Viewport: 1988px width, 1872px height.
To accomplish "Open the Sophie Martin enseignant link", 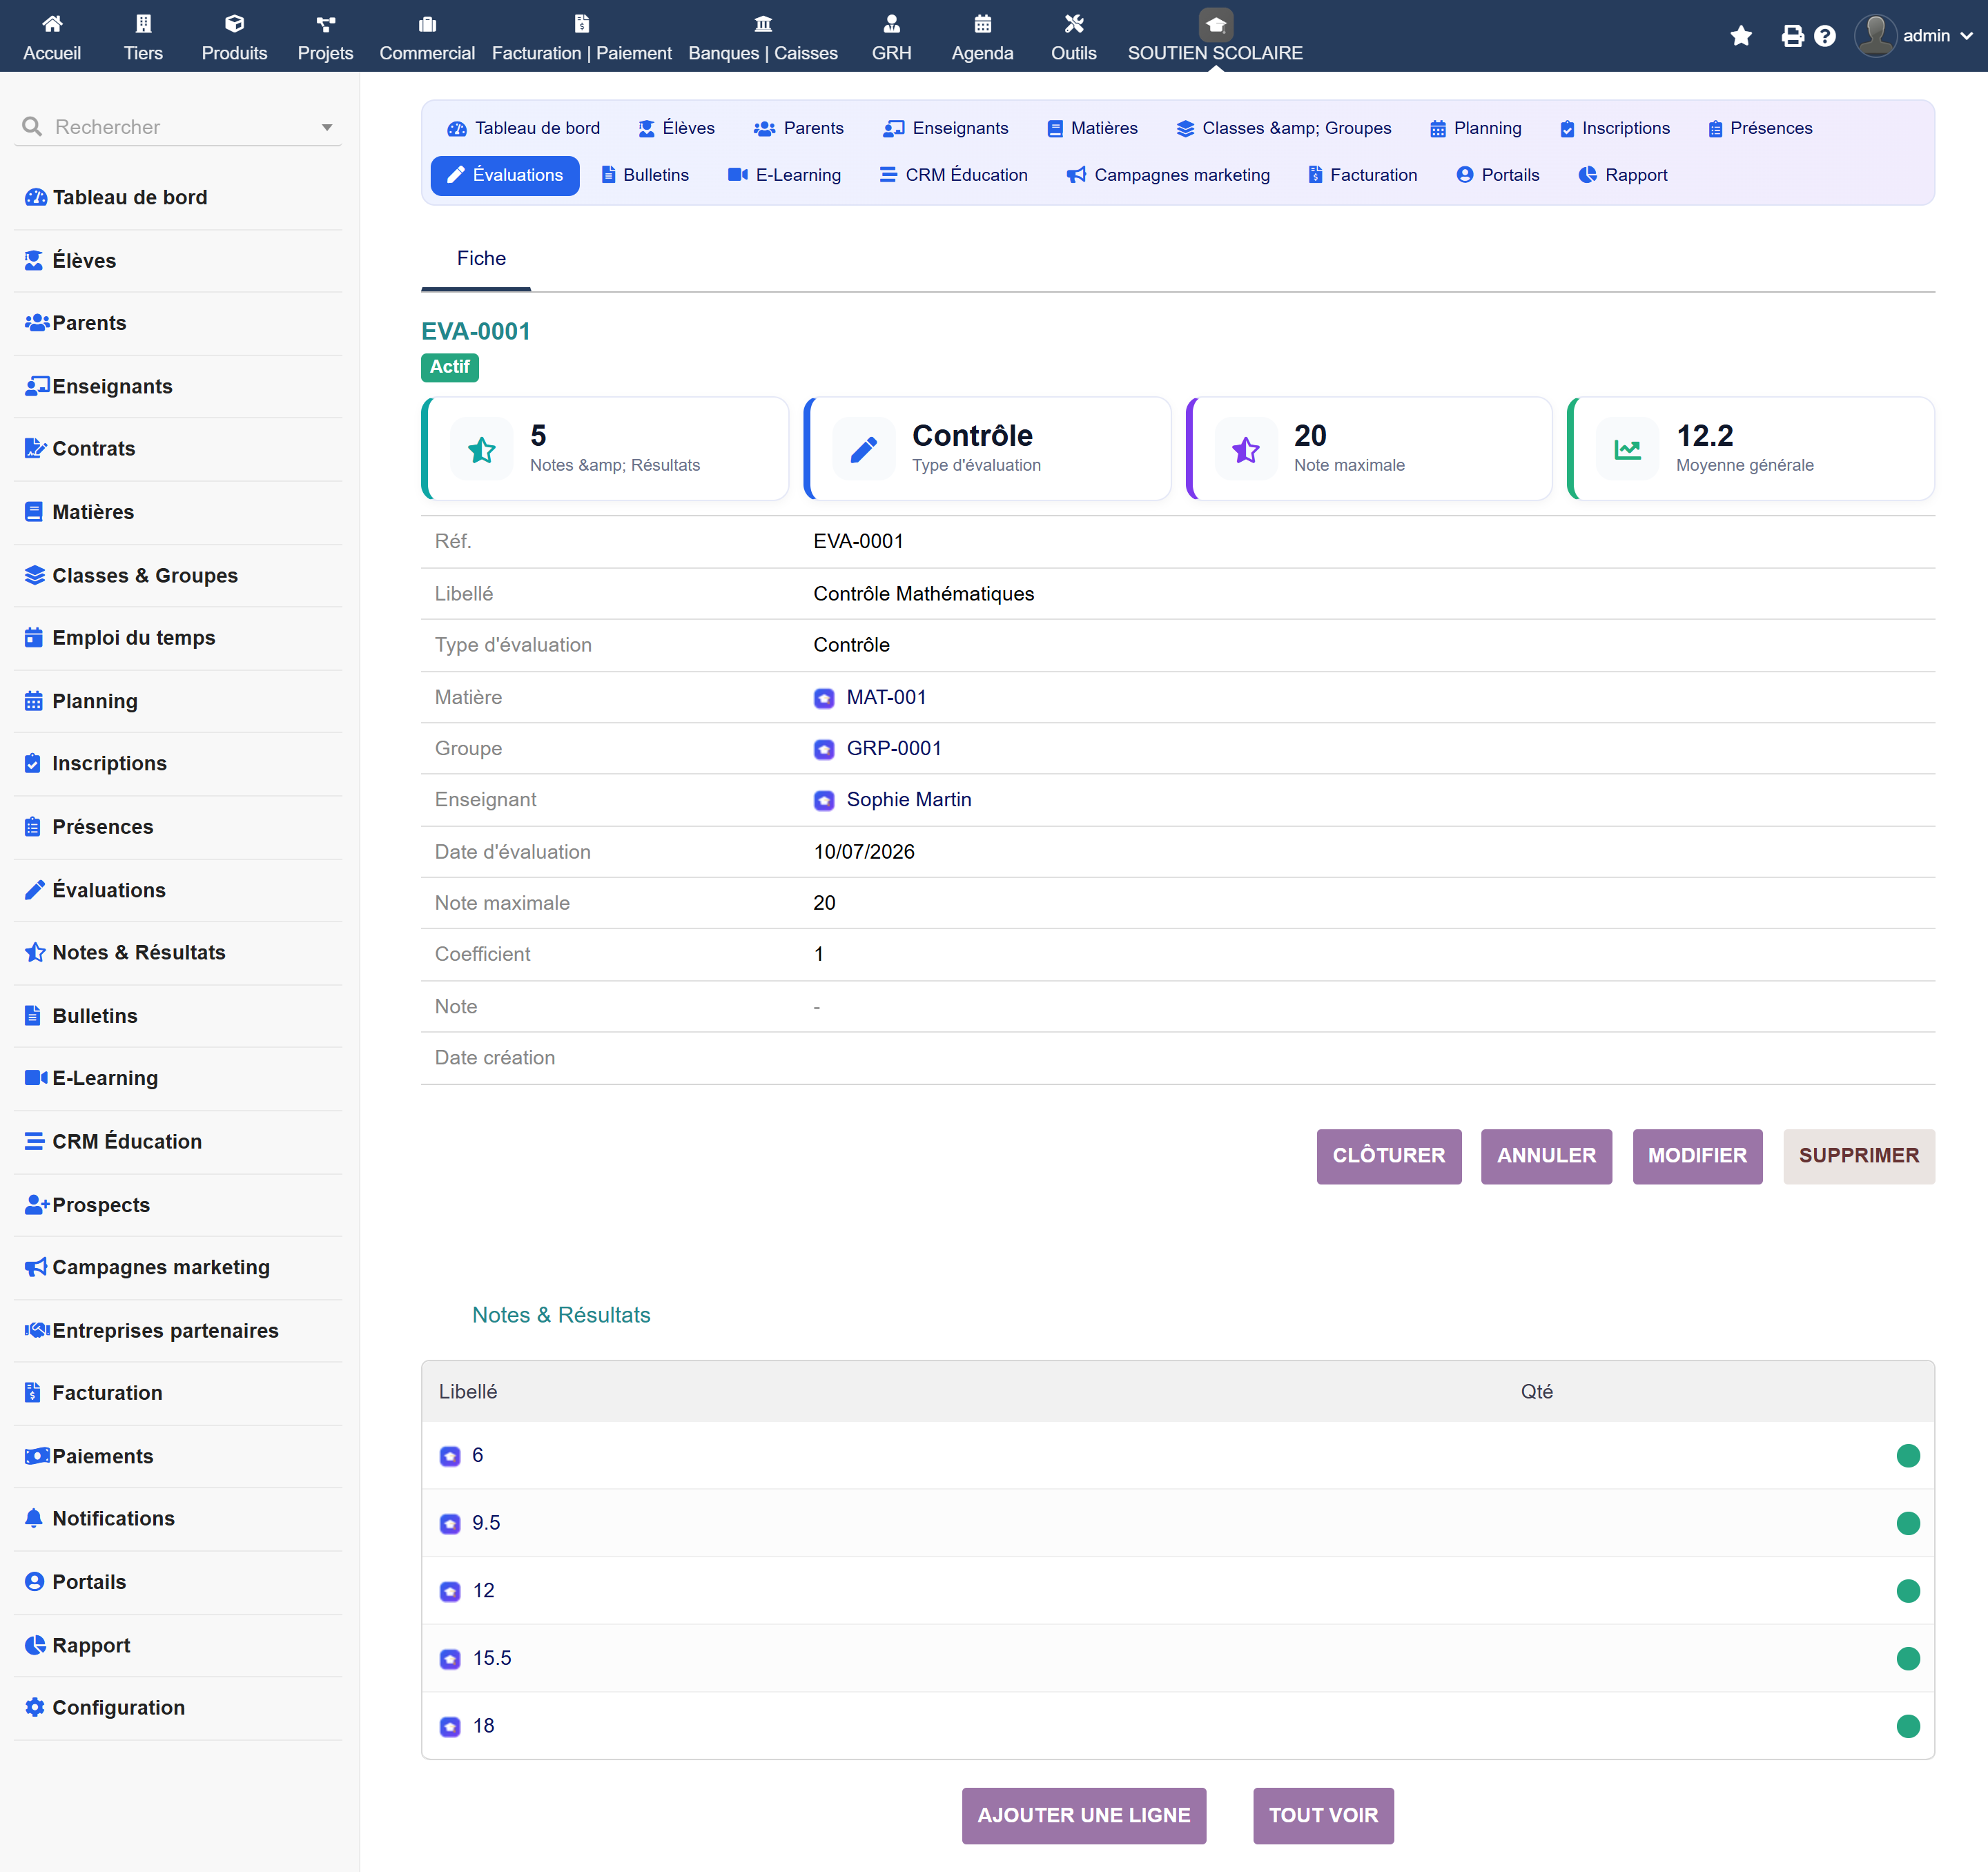I will (909, 799).
